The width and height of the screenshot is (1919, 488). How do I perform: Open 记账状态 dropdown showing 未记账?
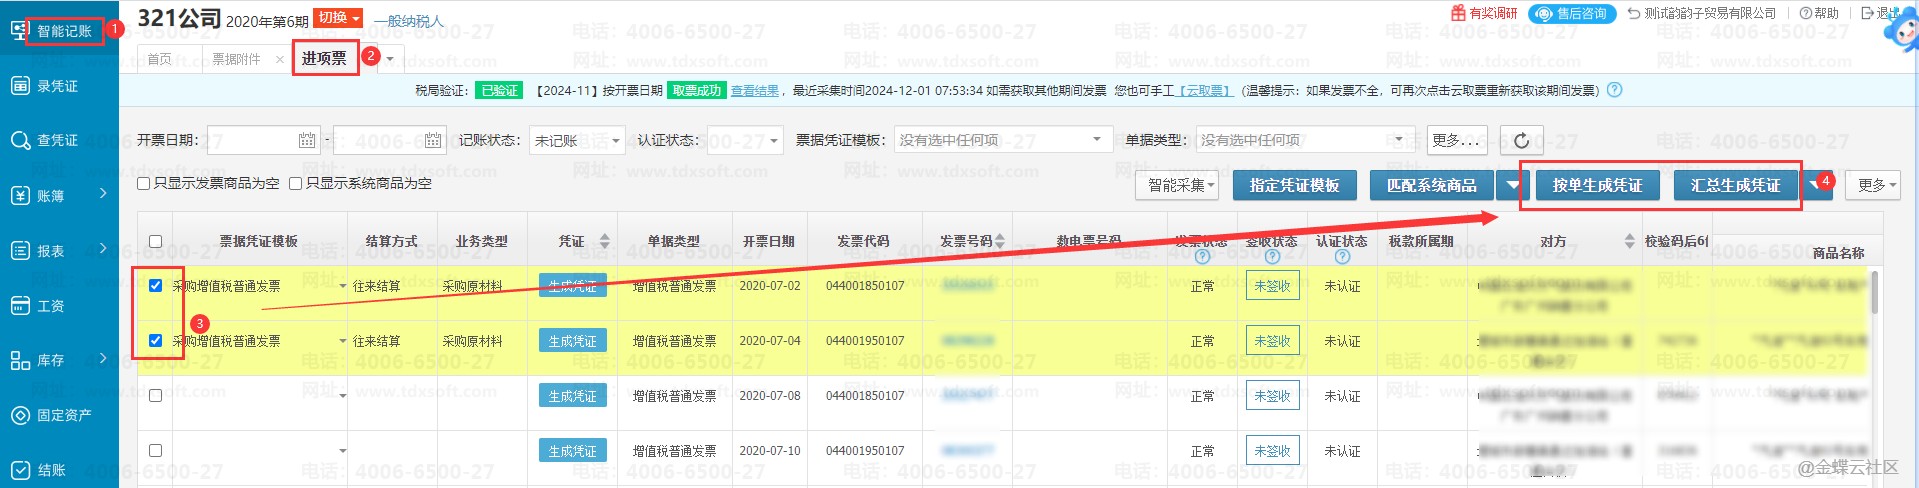(577, 140)
